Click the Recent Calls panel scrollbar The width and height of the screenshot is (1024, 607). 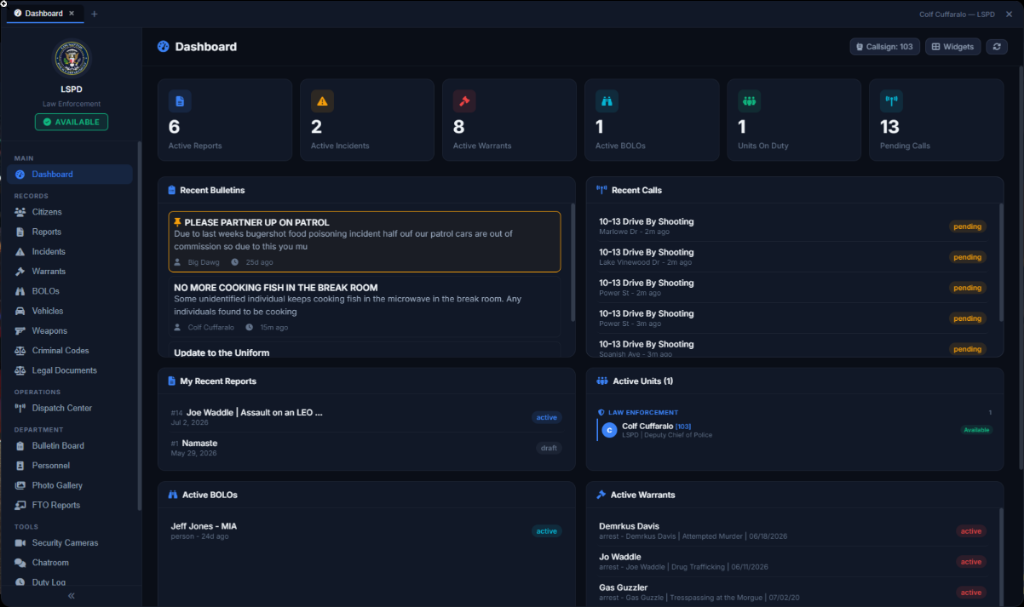click(x=1000, y=262)
